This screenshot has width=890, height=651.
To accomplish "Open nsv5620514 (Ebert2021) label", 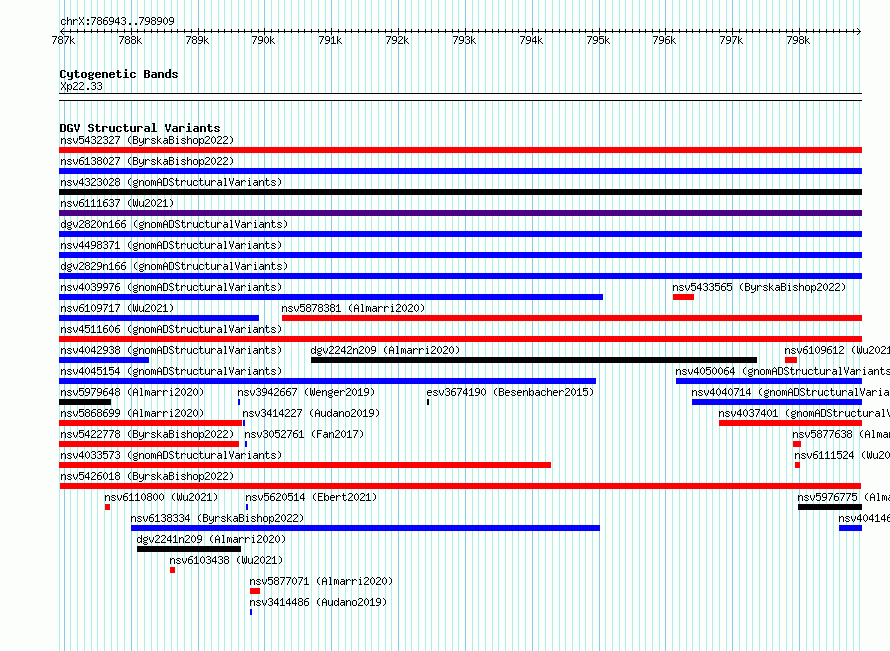I will 312,497.
